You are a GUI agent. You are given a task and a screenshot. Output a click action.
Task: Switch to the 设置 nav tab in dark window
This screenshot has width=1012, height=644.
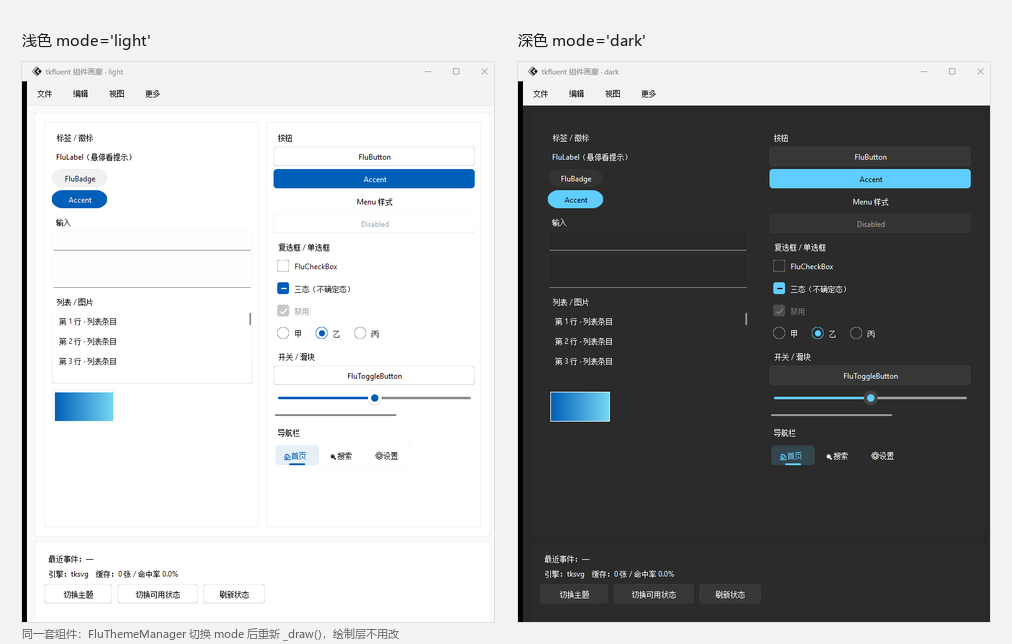882,456
